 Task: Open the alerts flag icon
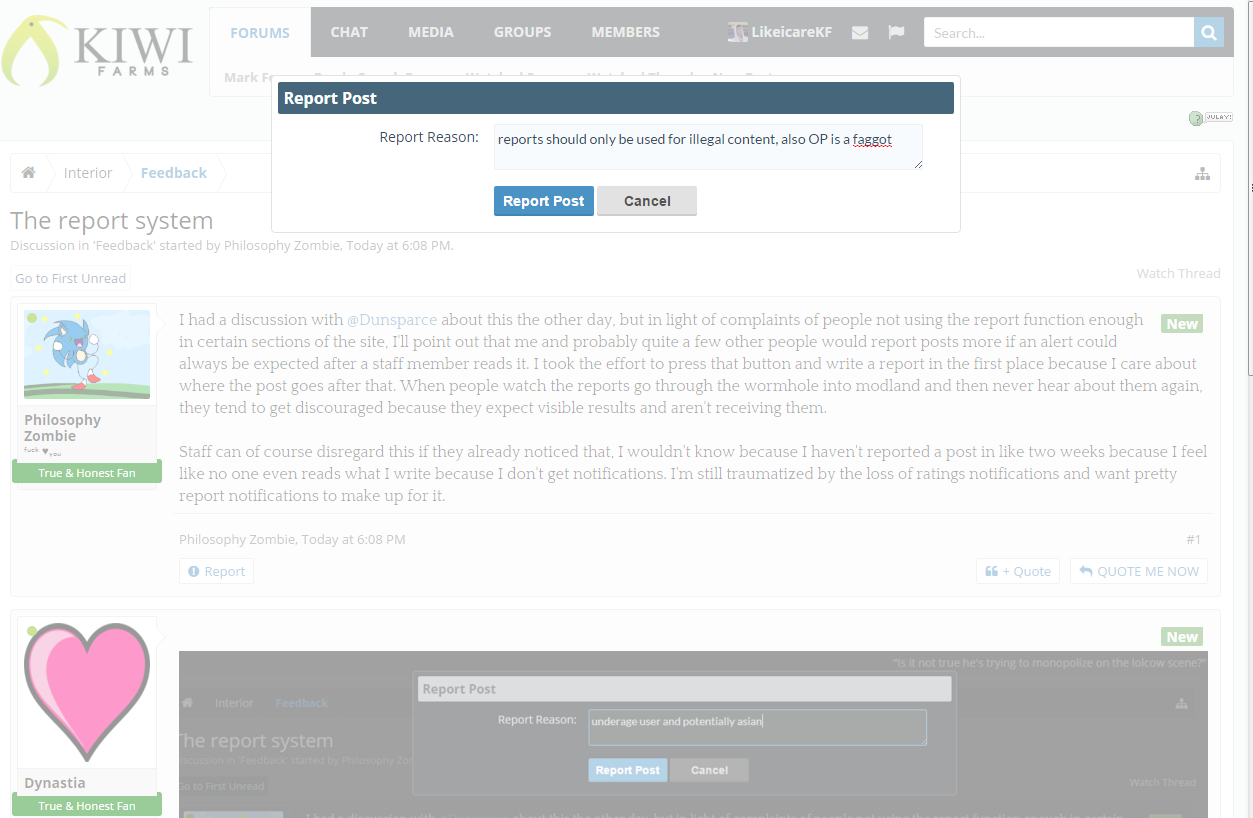pos(896,32)
